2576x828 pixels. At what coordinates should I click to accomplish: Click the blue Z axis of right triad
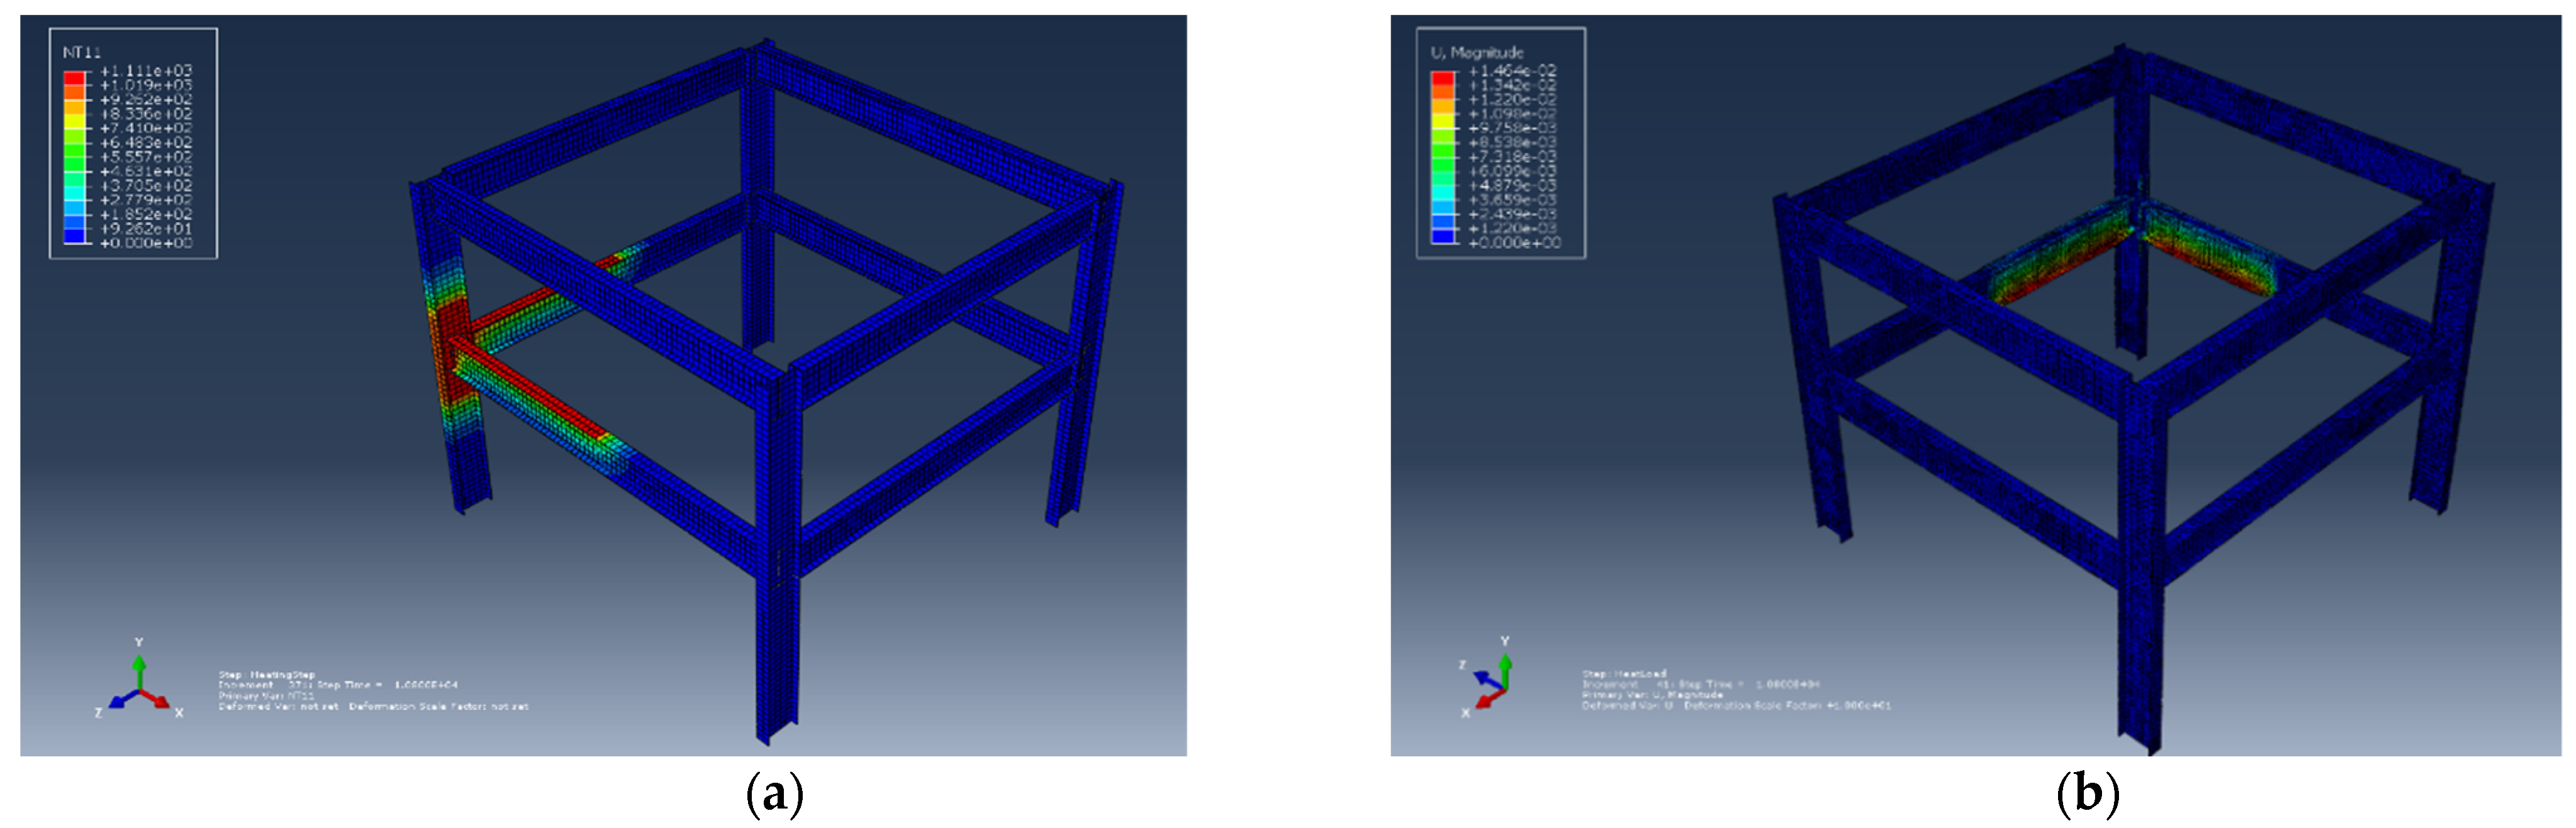tap(1486, 679)
